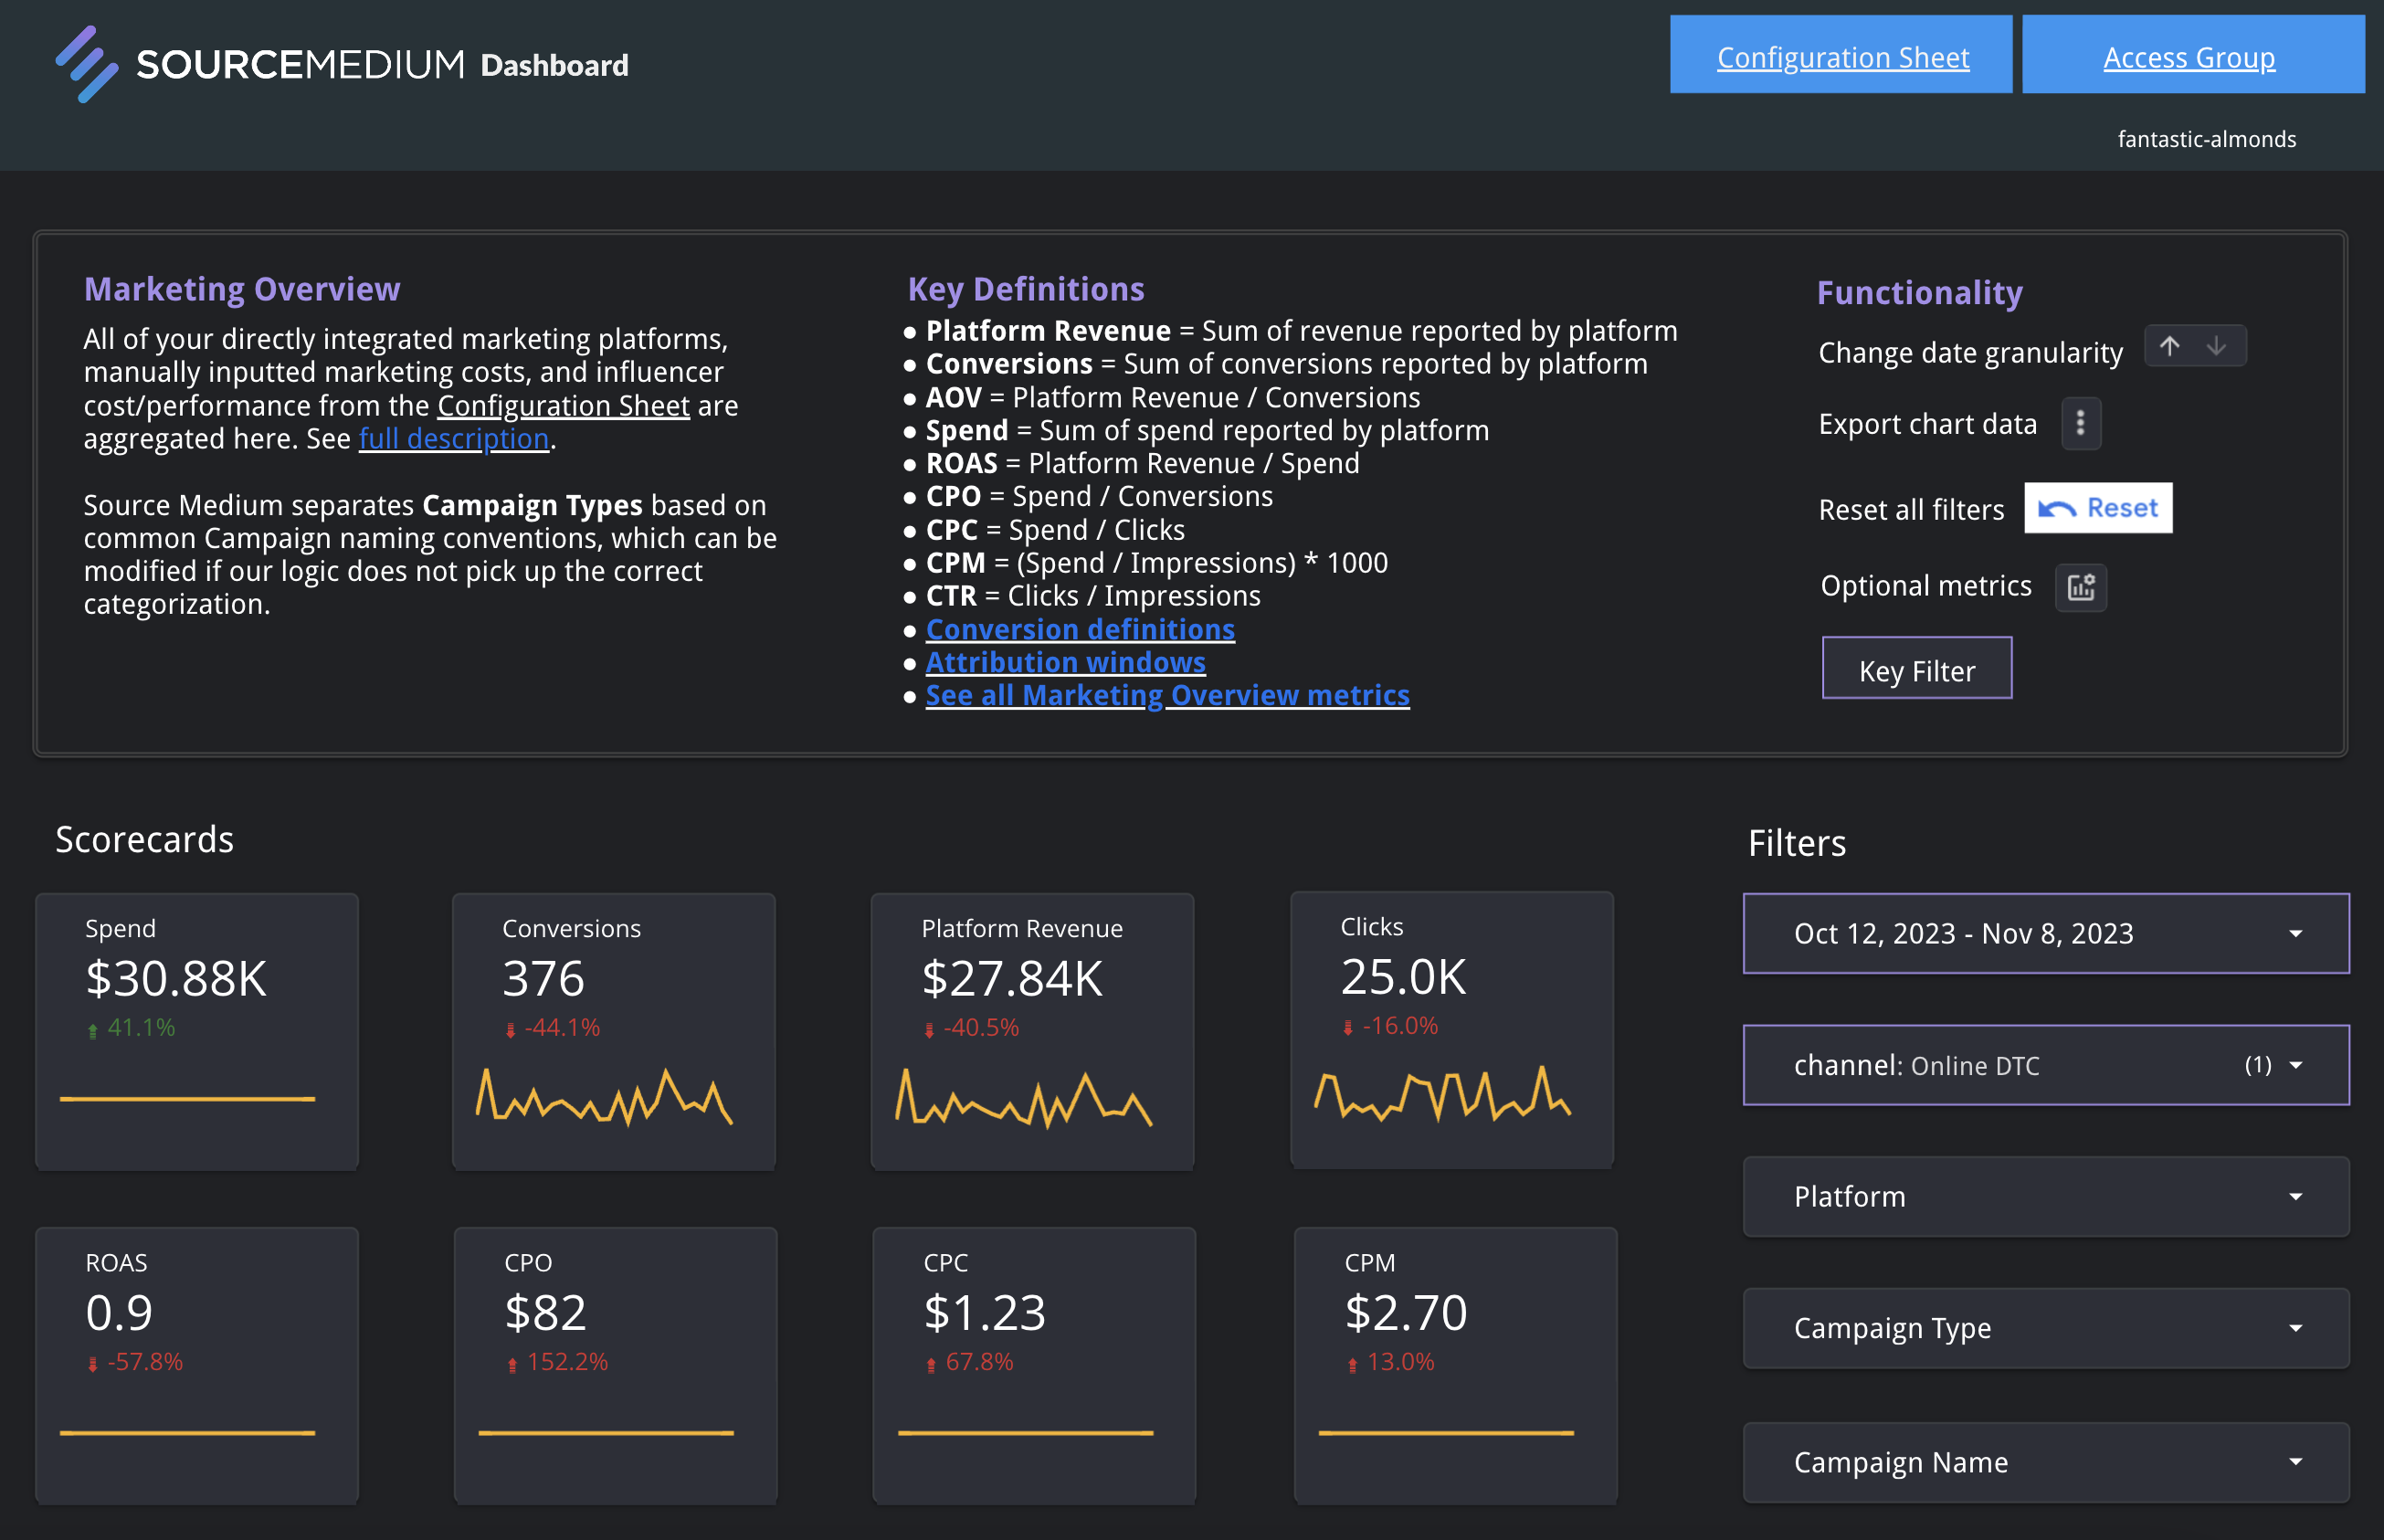Open the Conversion definitions link
The height and width of the screenshot is (1540, 2384).
[1079, 629]
